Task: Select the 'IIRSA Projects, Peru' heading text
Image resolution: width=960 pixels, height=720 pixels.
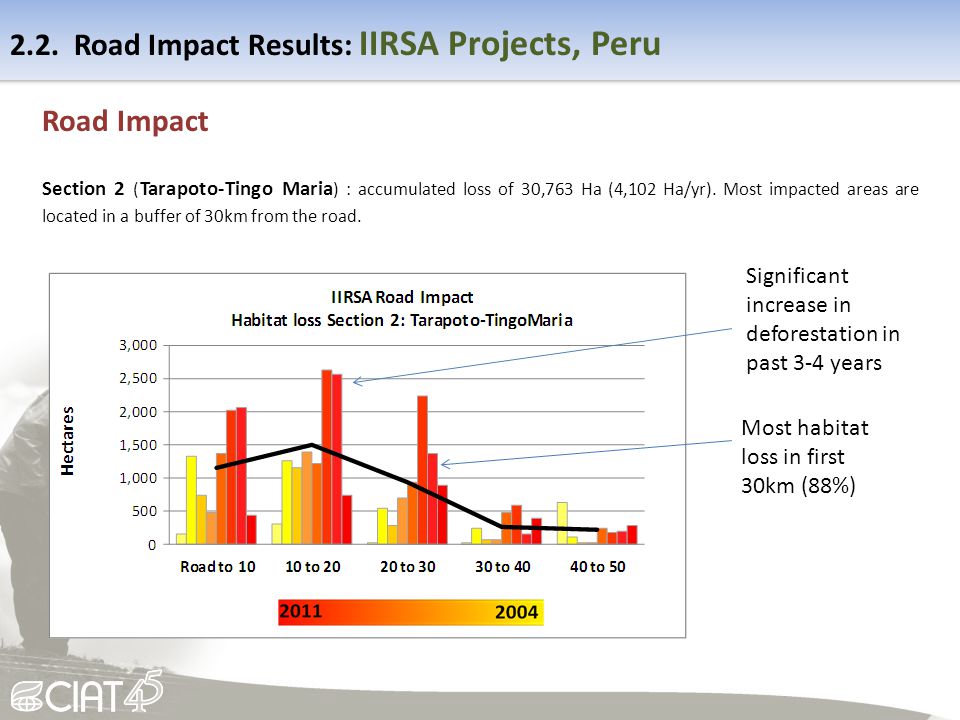Action: 509,44
